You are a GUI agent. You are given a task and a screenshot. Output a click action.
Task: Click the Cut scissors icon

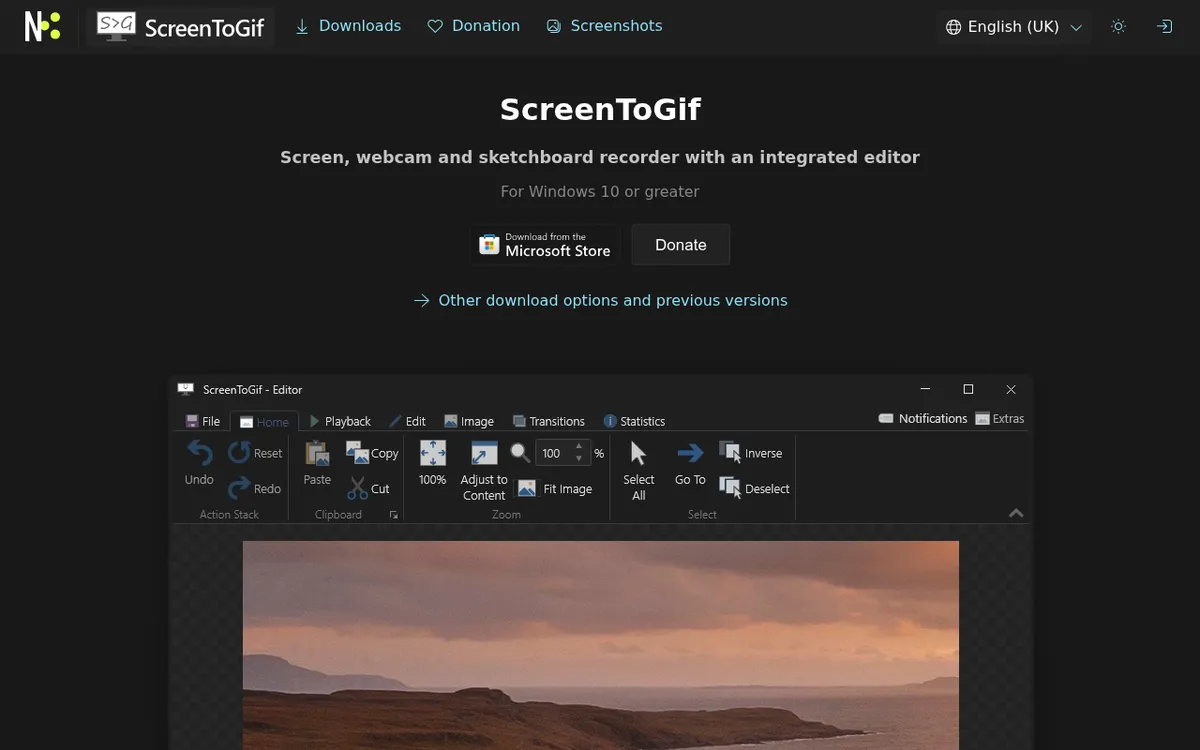357,489
